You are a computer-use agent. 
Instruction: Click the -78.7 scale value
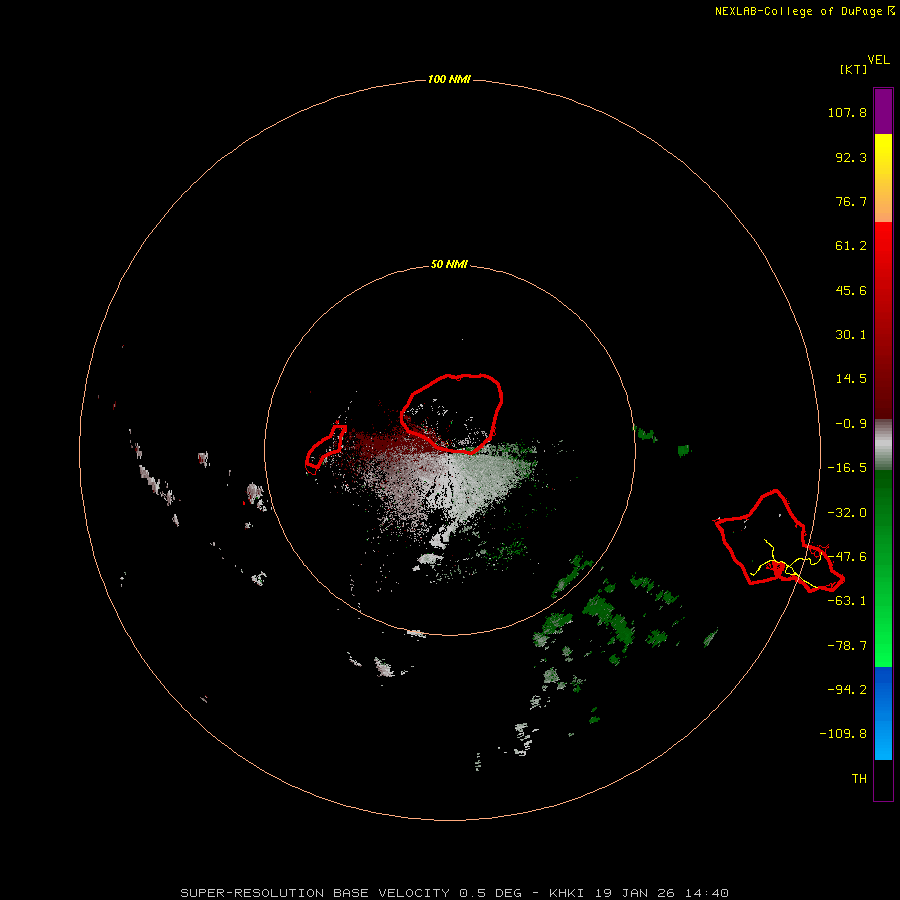pyautogui.click(x=847, y=646)
